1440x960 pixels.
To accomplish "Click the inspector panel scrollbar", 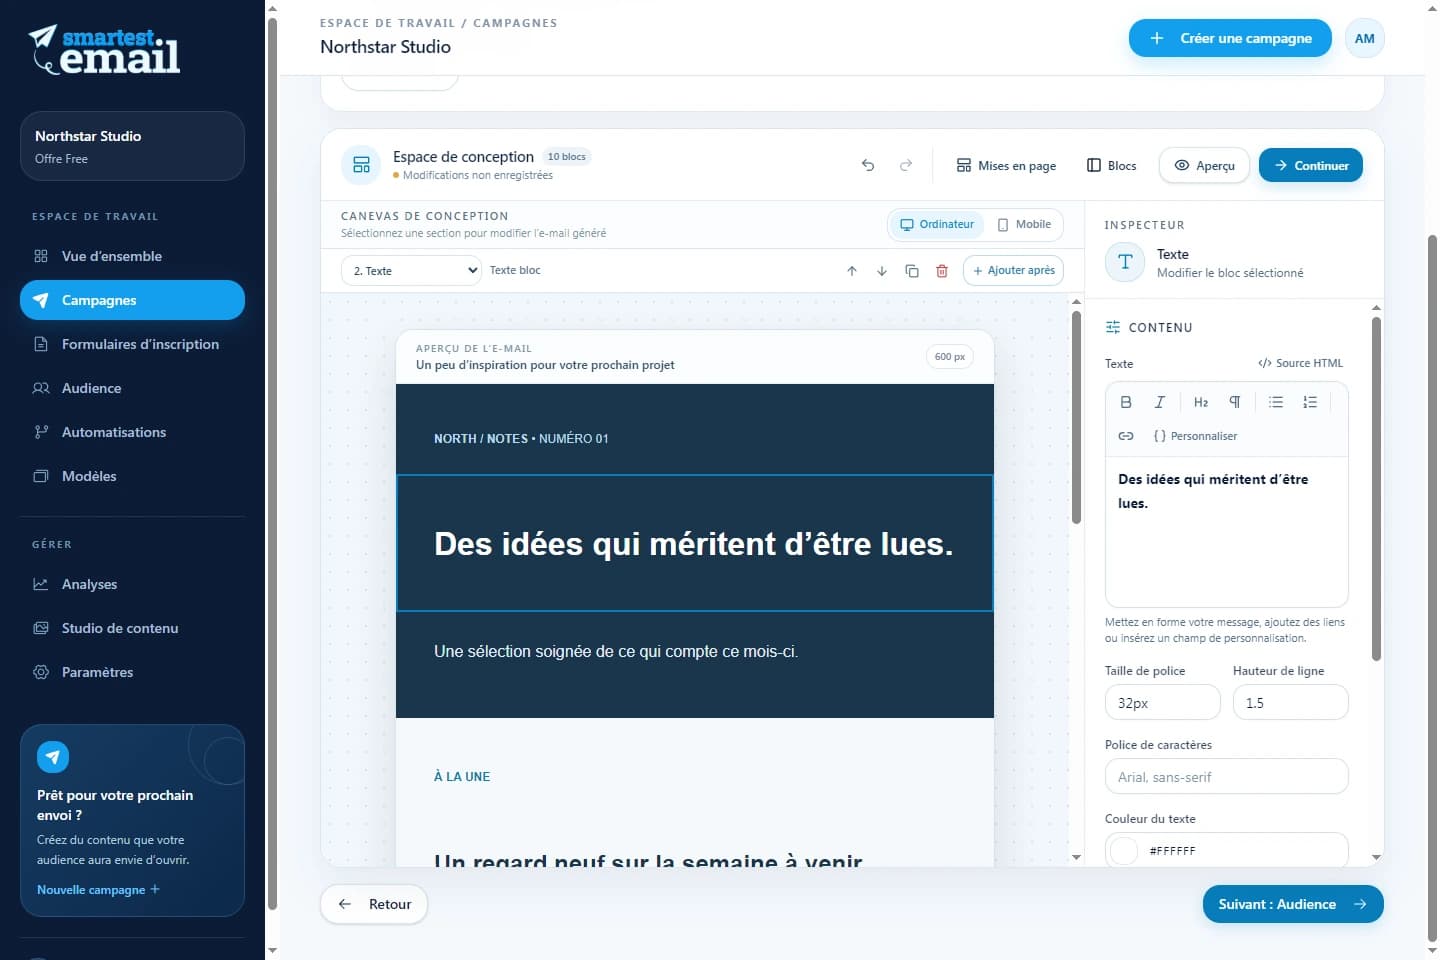I will point(1376,489).
